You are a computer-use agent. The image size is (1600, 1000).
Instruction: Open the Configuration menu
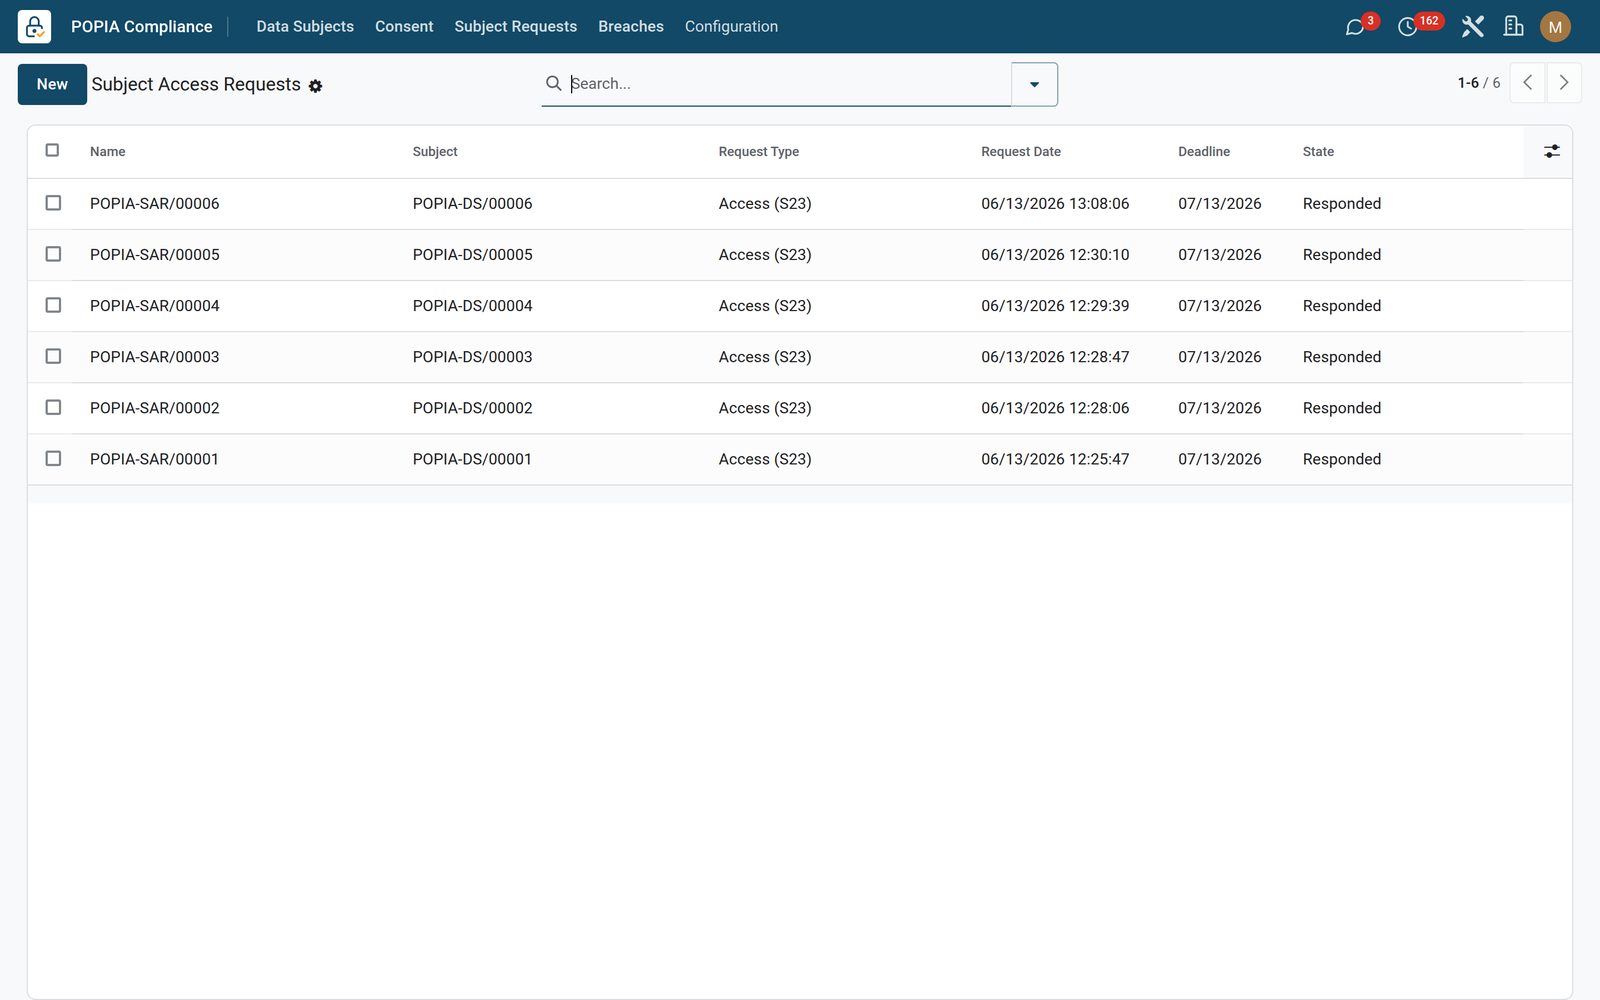pos(731,27)
